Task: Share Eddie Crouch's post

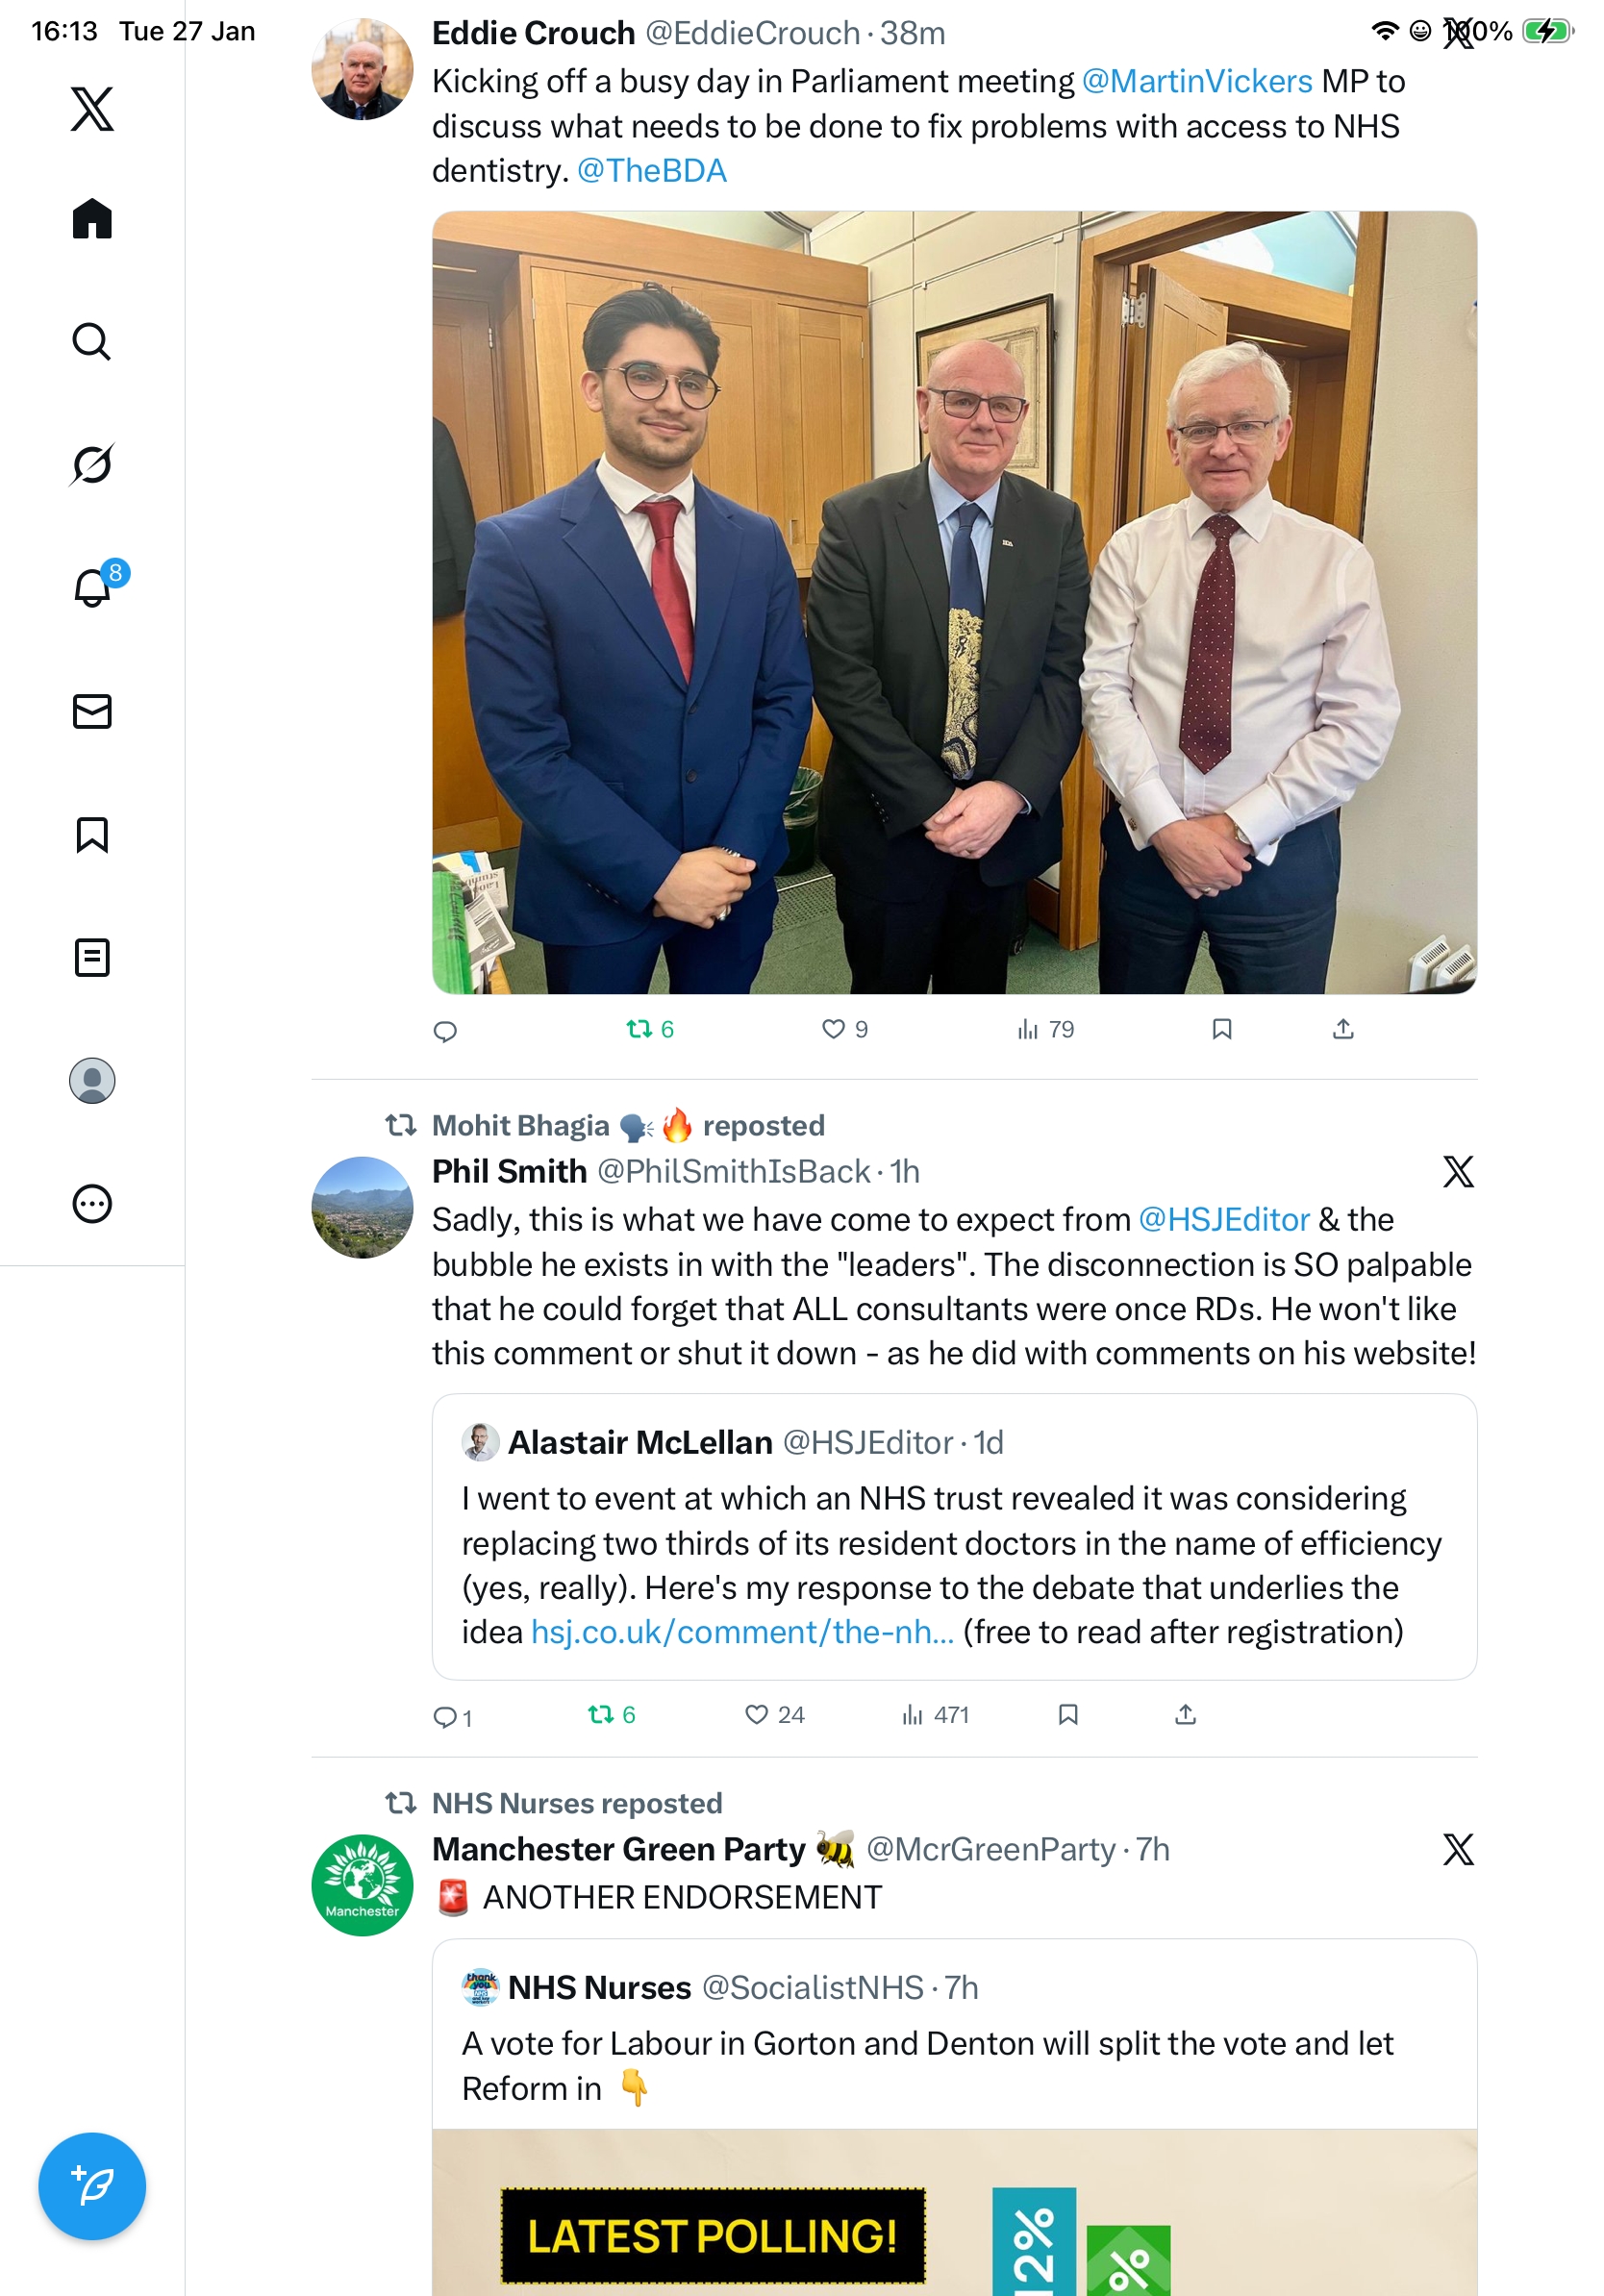Action: (1343, 1029)
